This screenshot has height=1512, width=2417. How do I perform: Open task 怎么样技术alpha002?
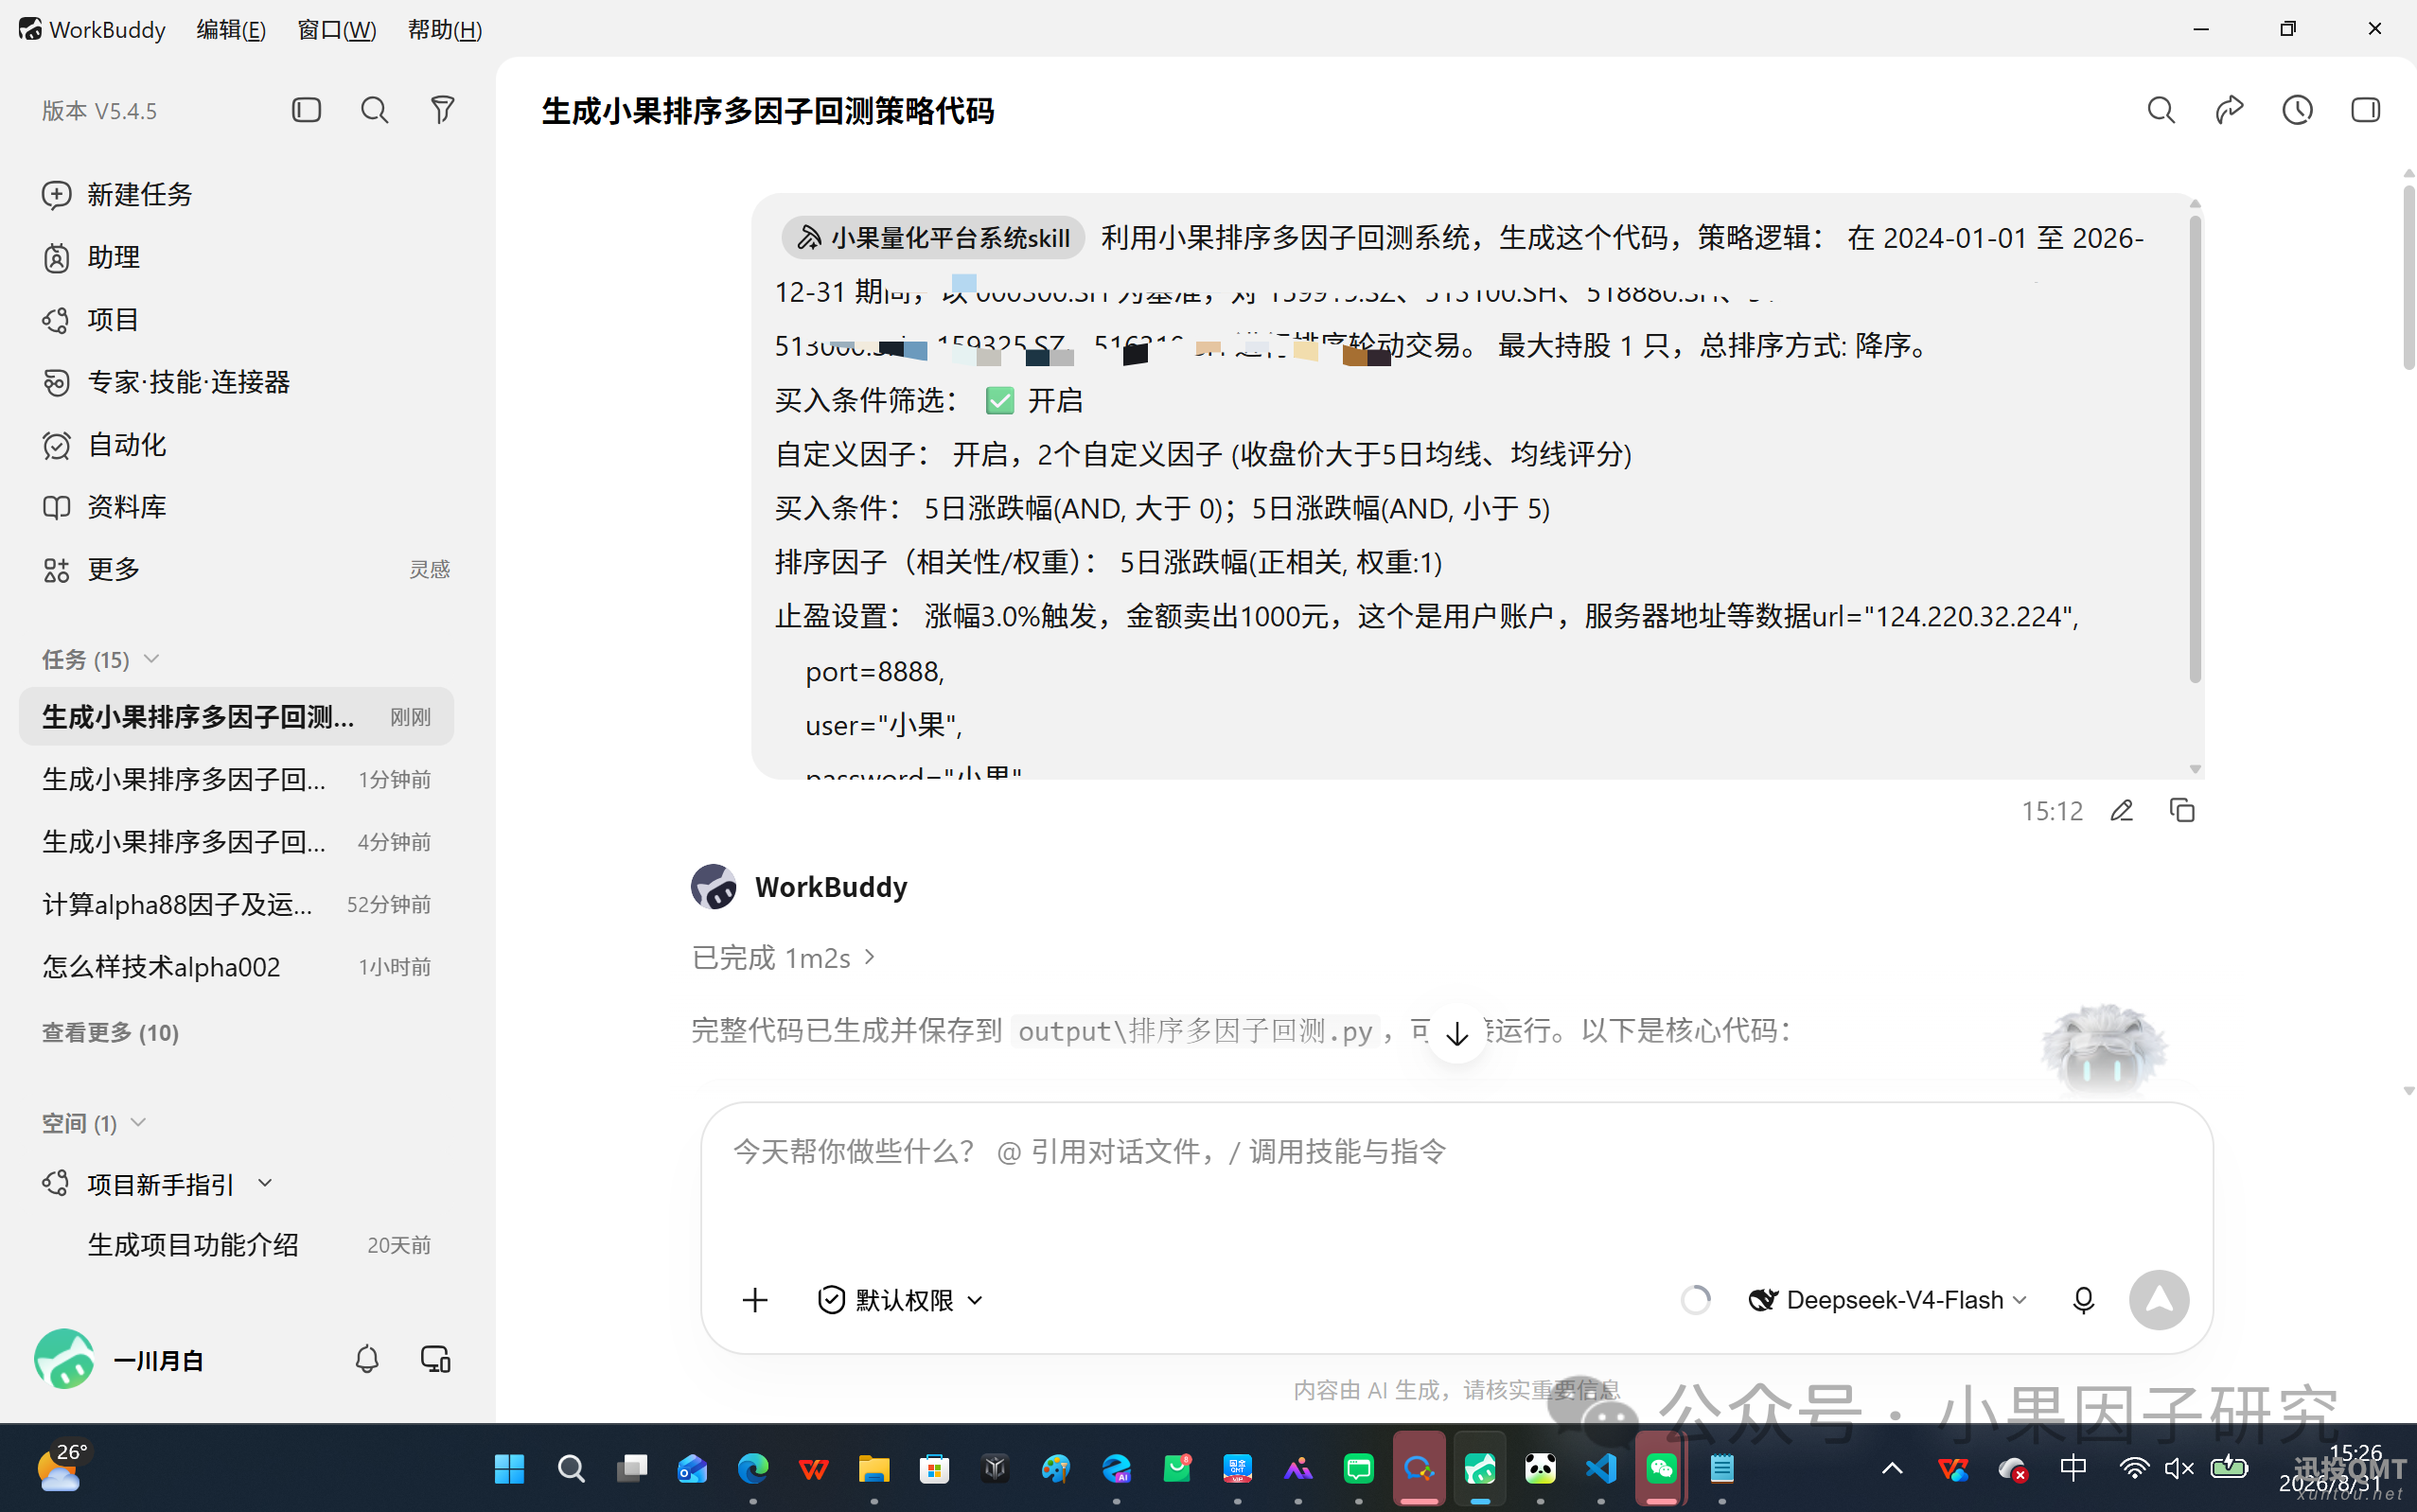(x=236, y=966)
